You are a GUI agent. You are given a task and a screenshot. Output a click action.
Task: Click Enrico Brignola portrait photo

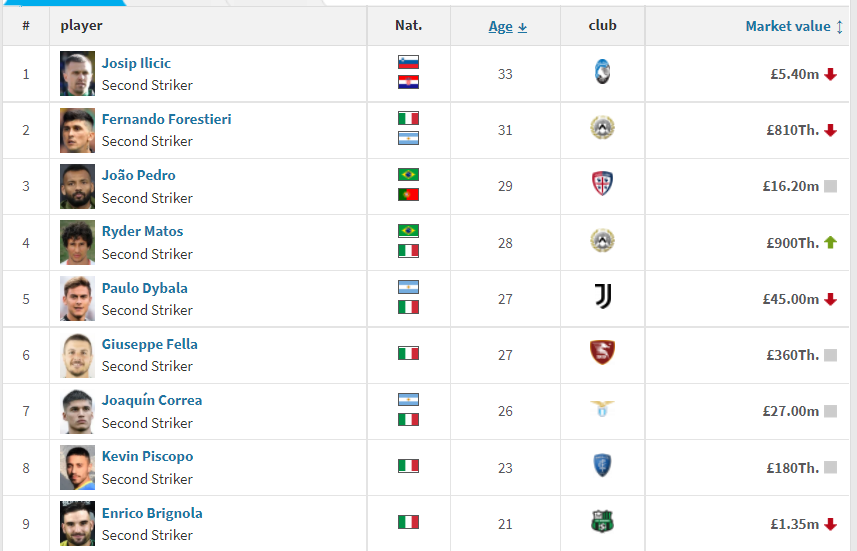(x=77, y=523)
